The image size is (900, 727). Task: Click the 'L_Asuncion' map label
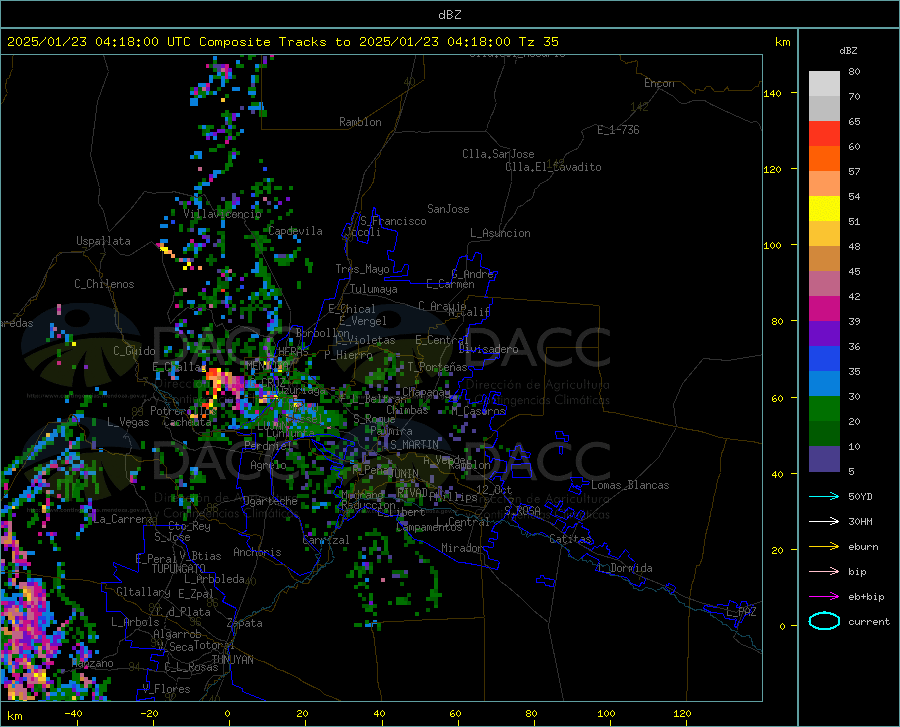tap(500, 233)
